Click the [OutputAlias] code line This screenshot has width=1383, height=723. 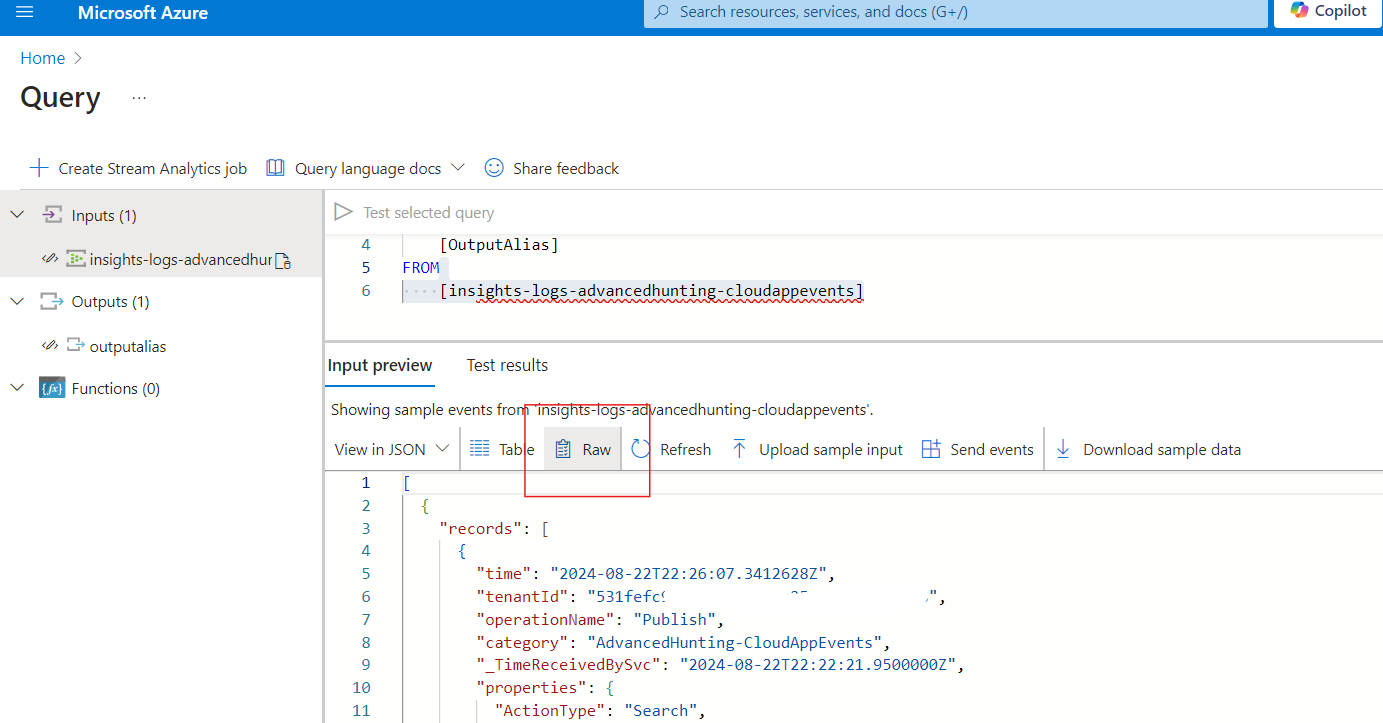[499, 244]
